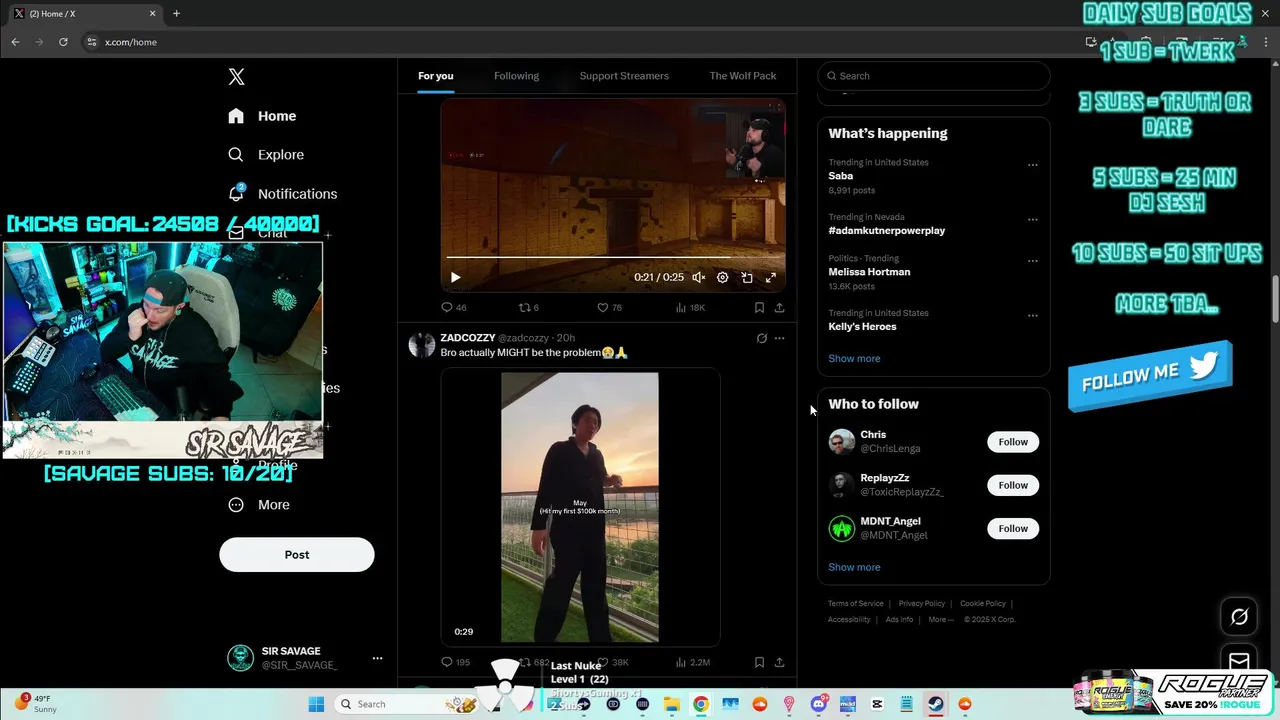Reload the page in Chrome
1280x720 pixels.
pos(63,42)
